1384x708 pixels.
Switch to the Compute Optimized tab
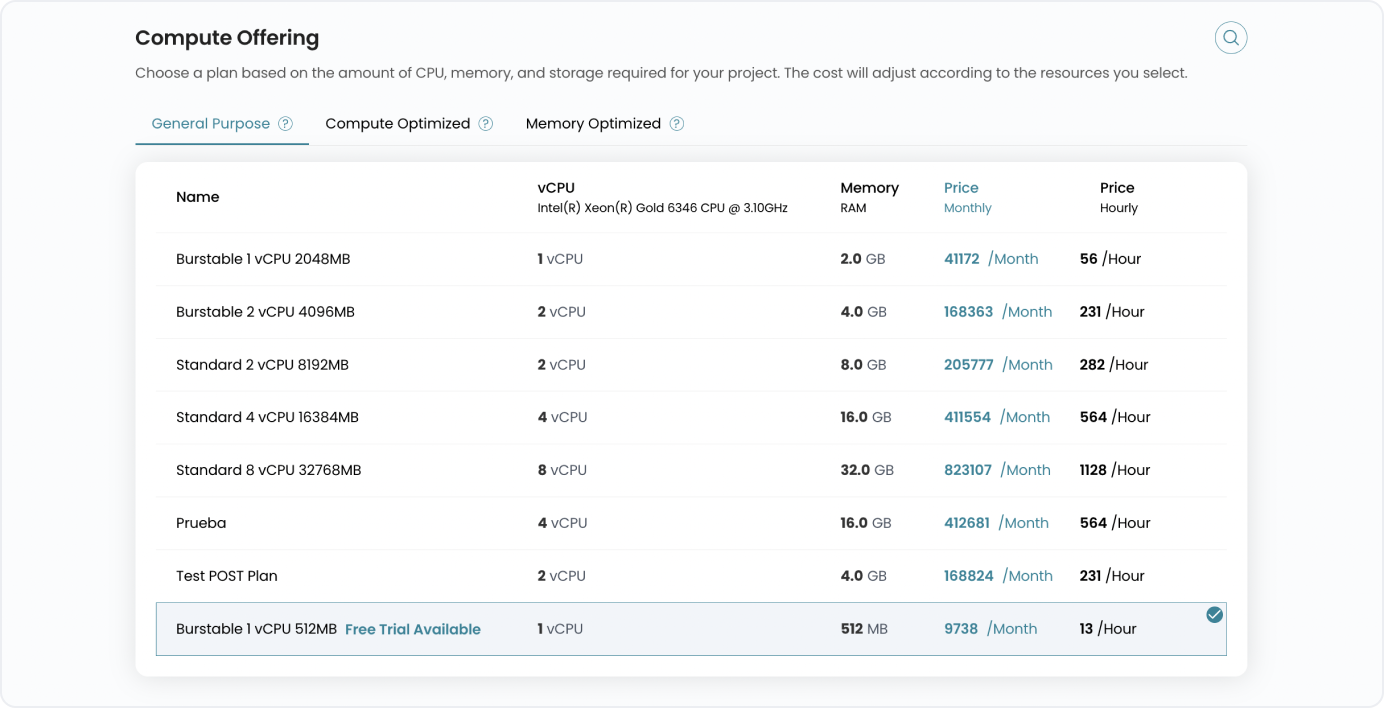pos(397,124)
